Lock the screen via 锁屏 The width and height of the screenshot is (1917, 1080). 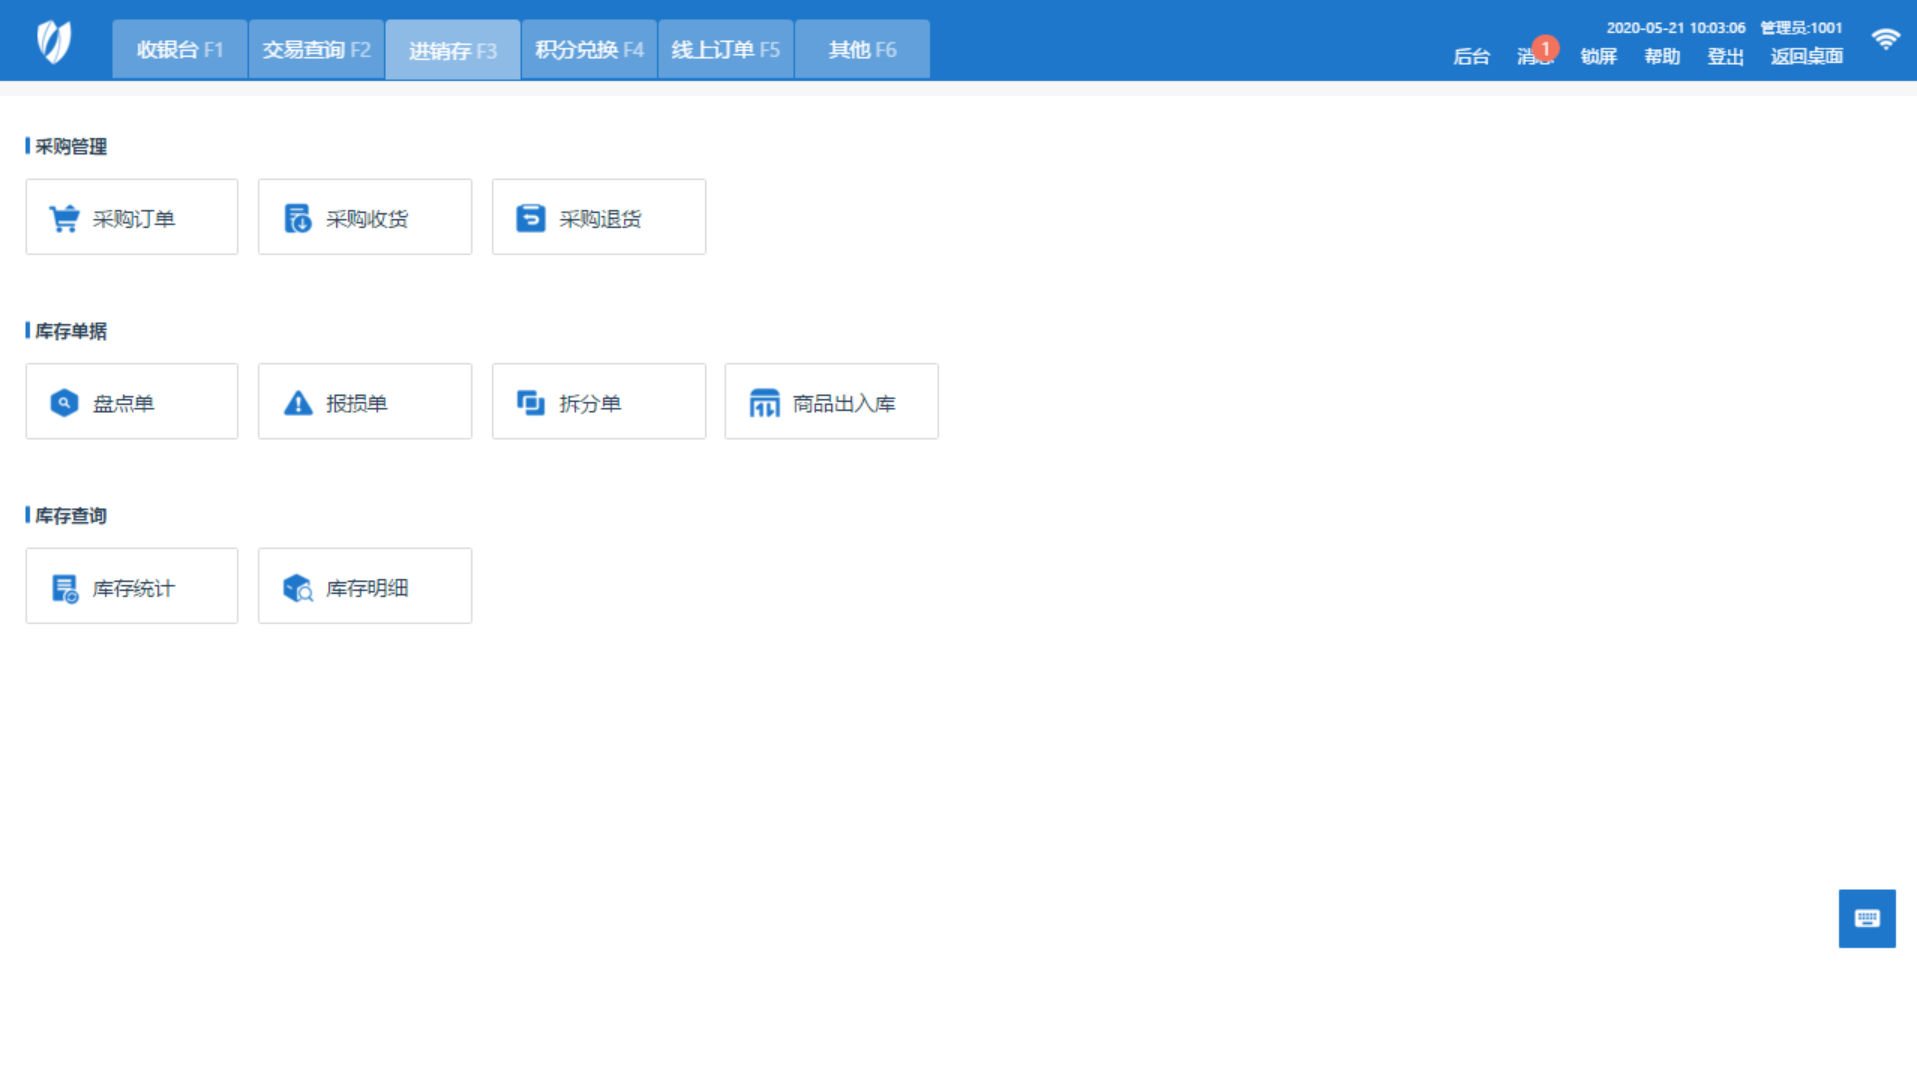pos(1597,57)
